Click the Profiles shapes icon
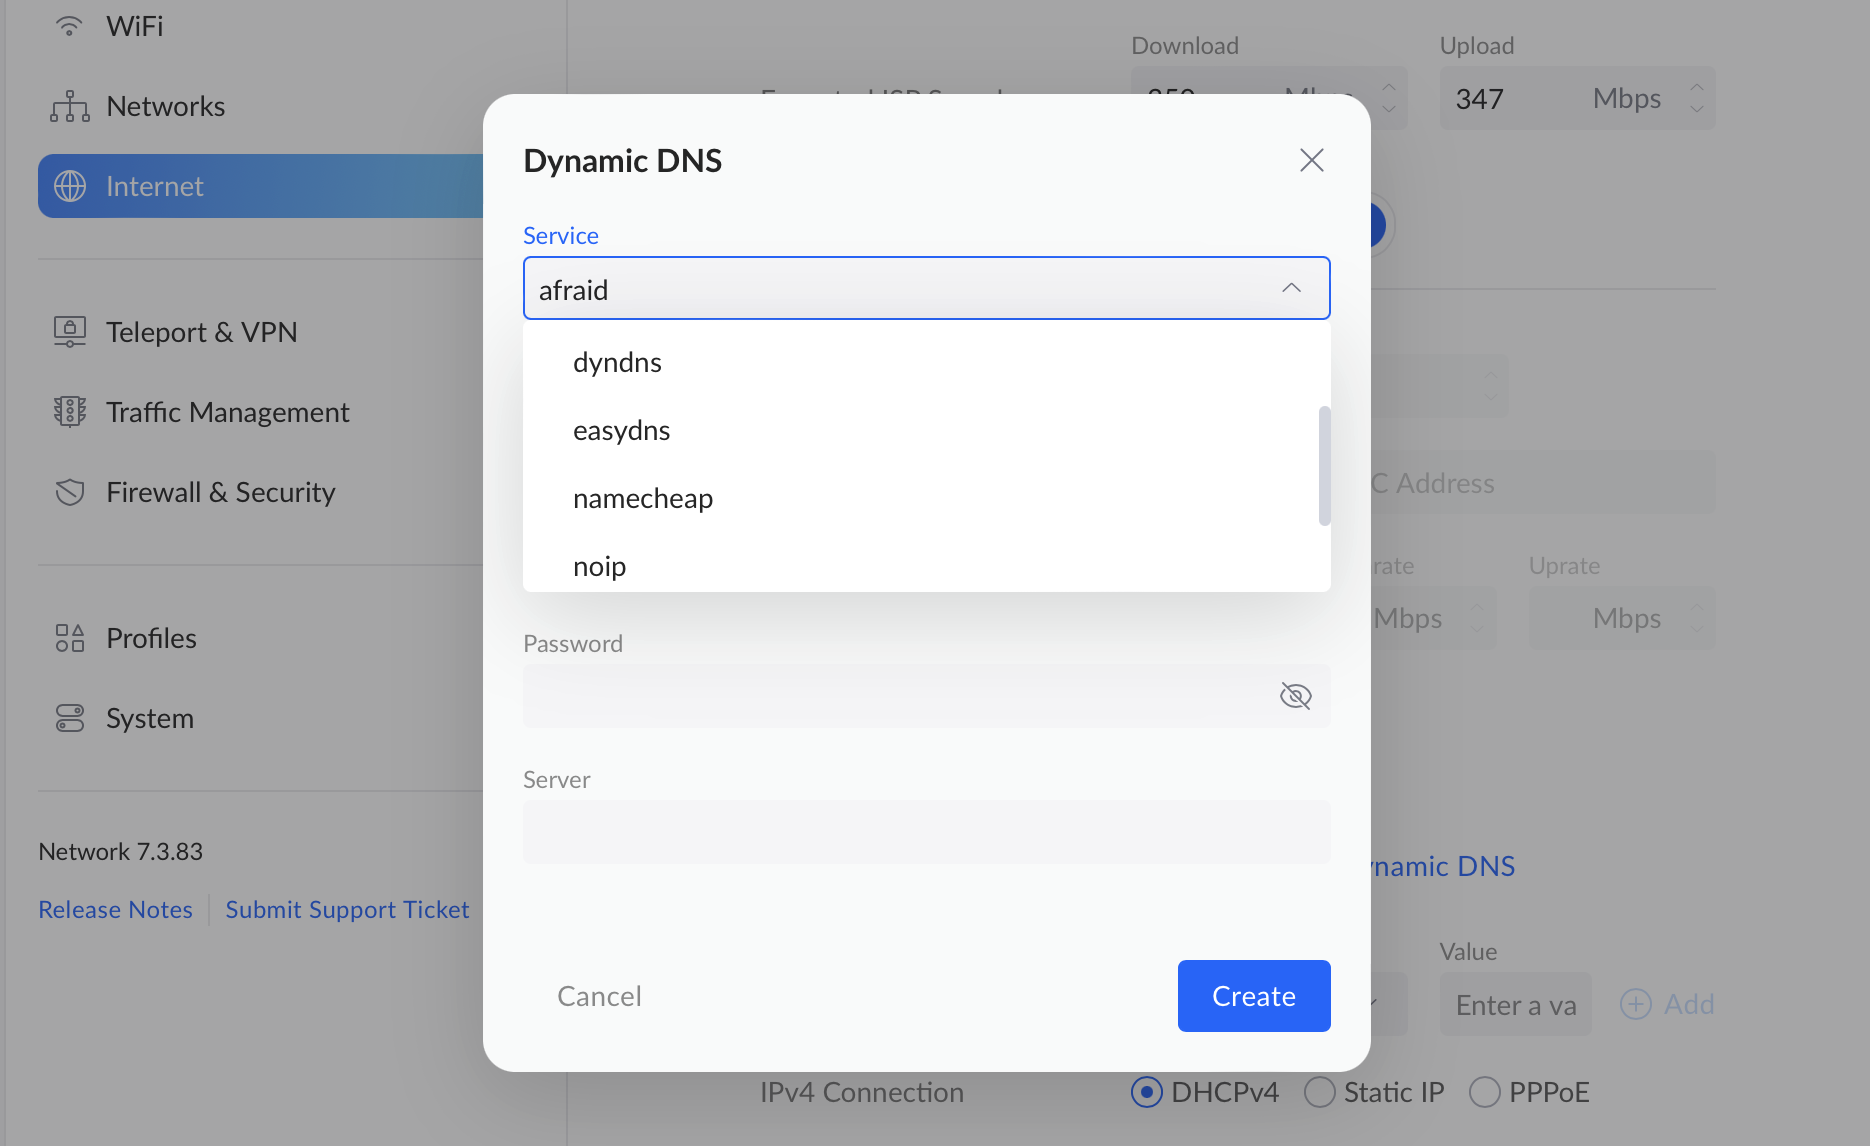 (x=69, y=638)
